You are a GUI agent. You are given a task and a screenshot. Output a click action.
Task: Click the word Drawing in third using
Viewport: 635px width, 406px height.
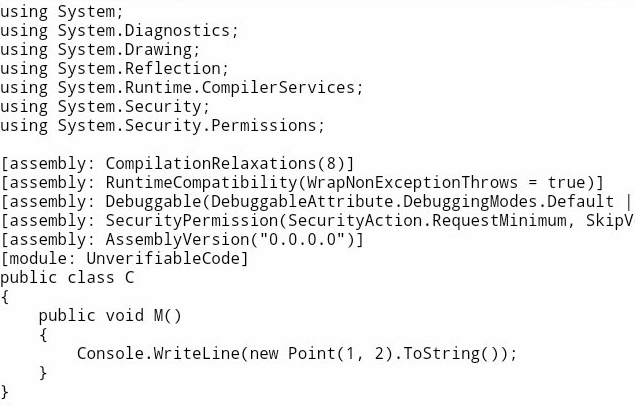(x=158, y=50)
